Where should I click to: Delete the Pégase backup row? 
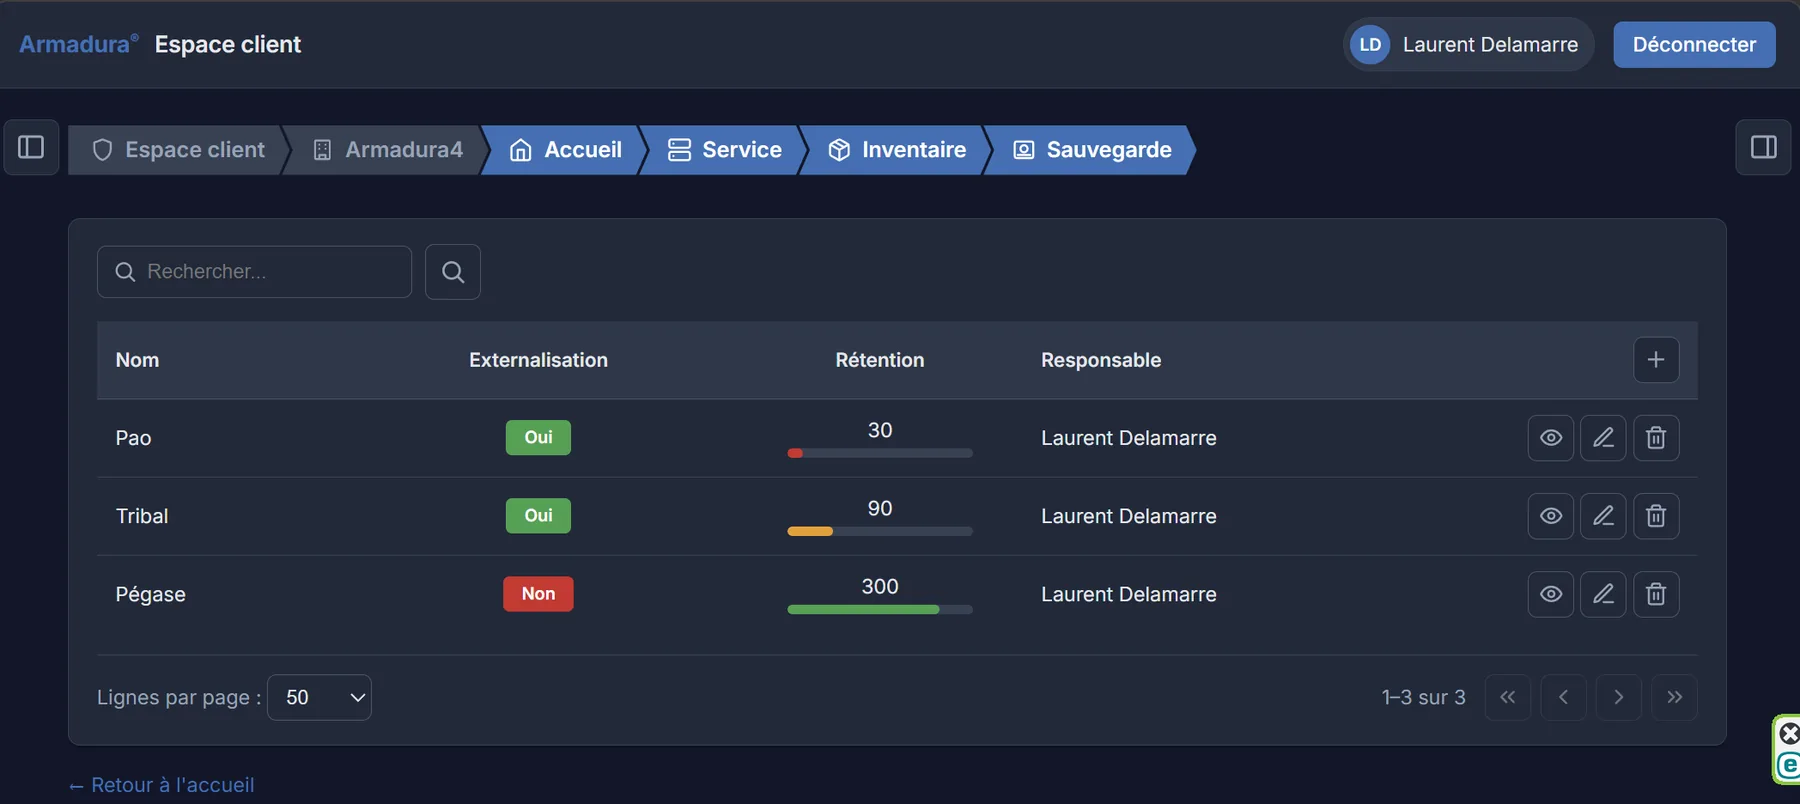[x=1656, y=594]
